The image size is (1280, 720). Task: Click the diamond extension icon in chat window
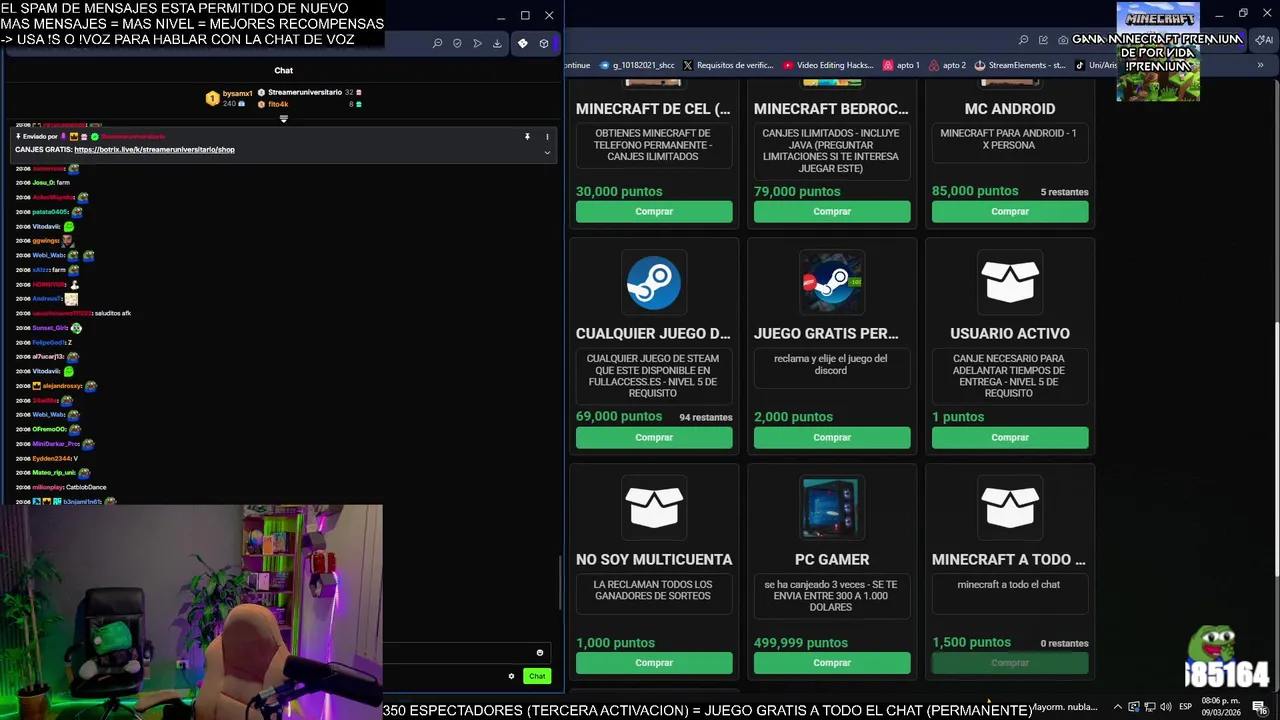[x=522, y=43]
